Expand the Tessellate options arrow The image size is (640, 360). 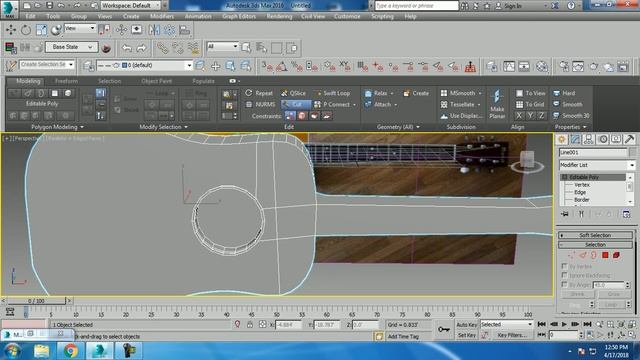pos(479,105)
